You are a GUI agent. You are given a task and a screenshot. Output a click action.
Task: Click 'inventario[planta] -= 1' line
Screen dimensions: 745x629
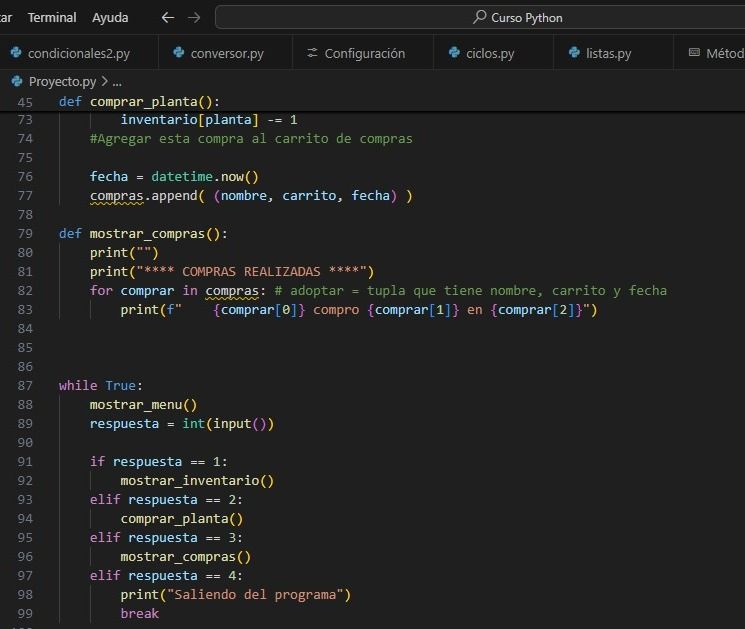(x=209, y=120)
